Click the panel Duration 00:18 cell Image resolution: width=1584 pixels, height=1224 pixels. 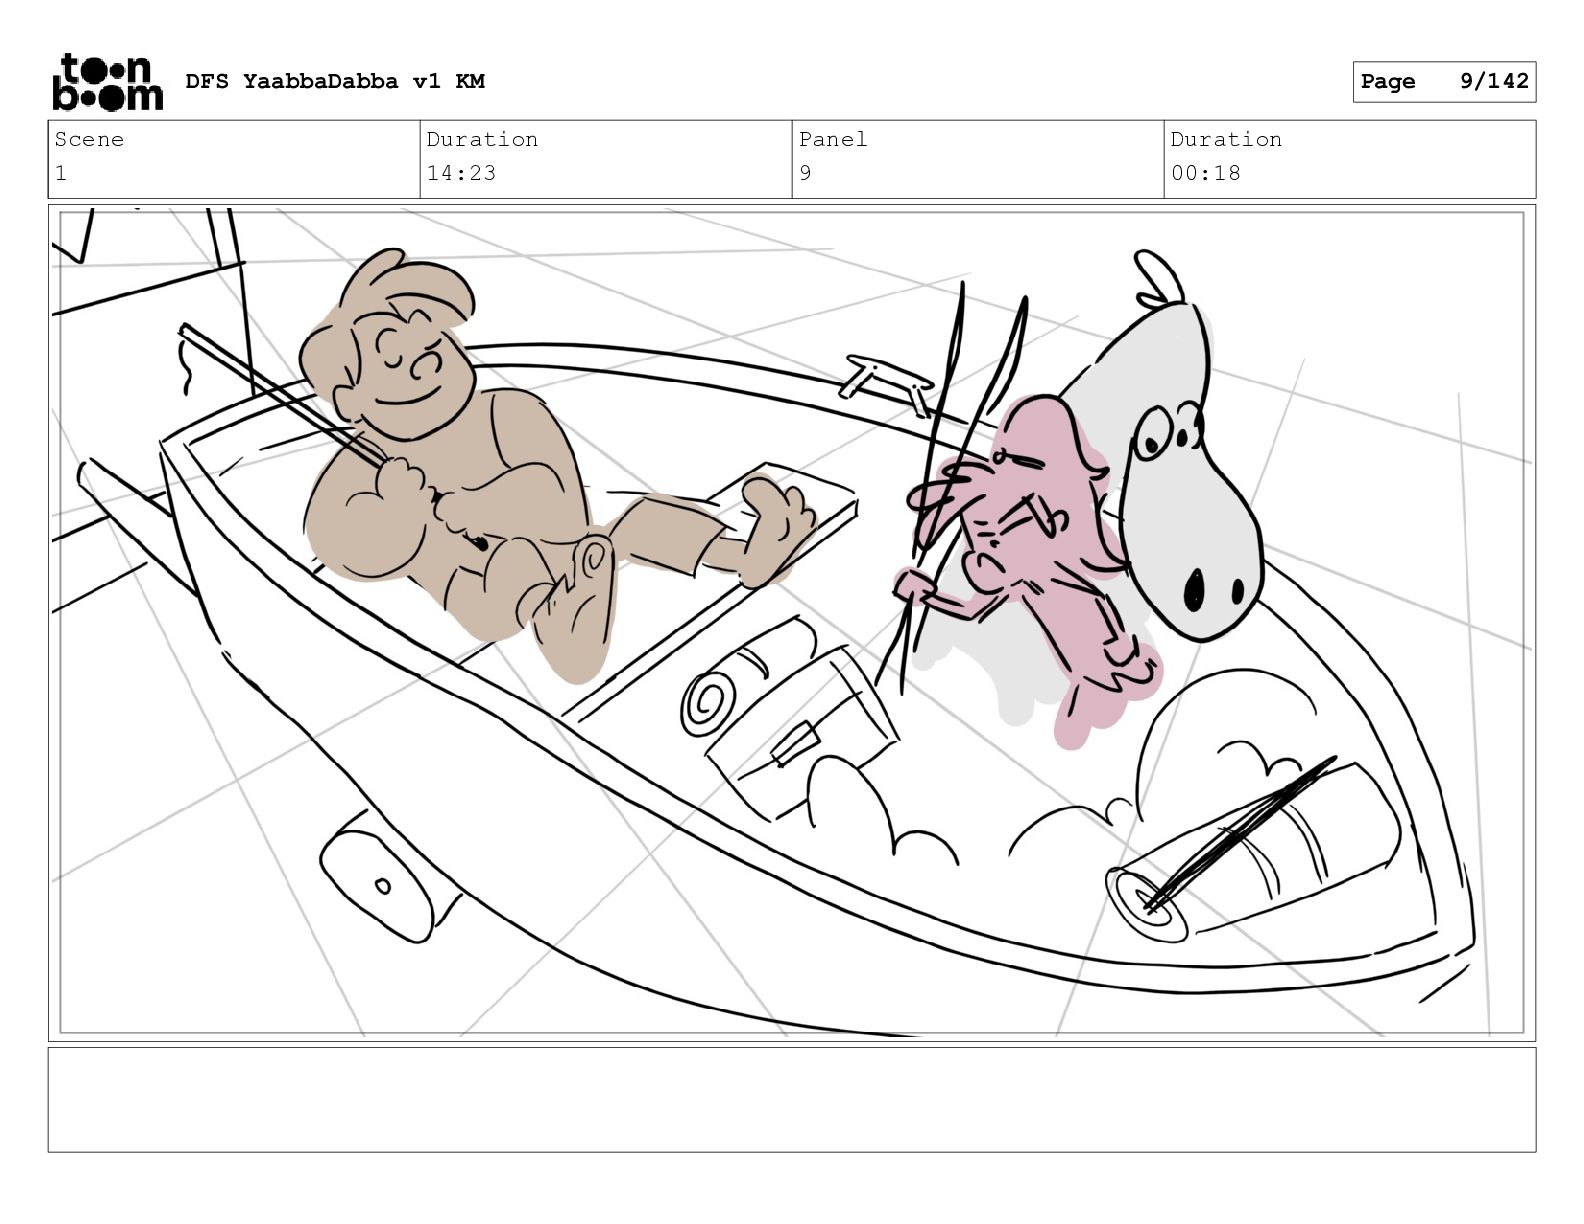(1350, 159)
